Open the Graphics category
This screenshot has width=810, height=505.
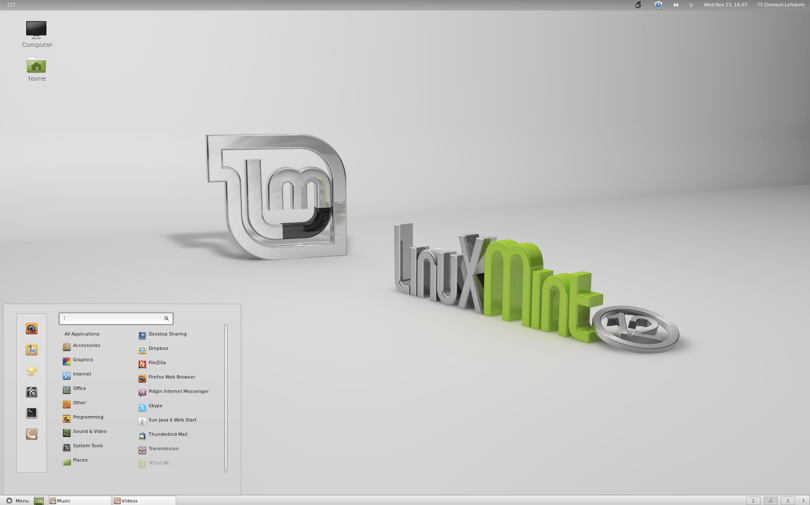78,360
